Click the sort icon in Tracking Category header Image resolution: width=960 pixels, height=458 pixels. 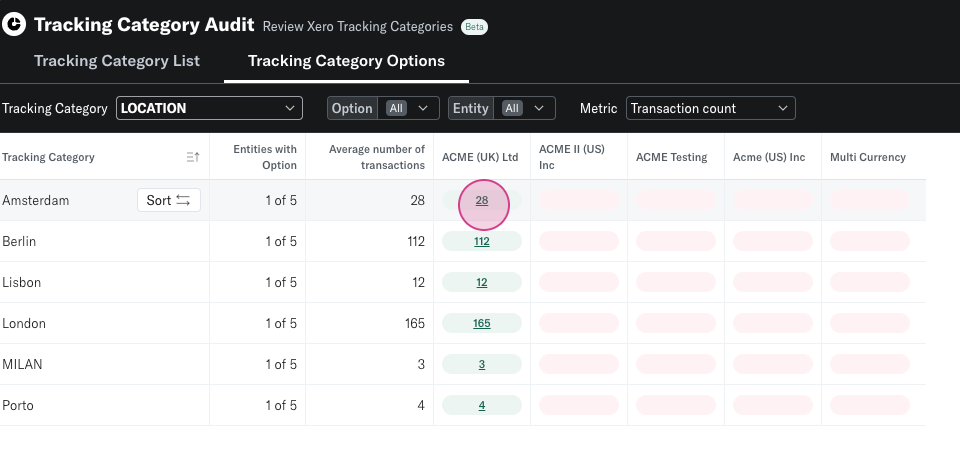coord(193,157)
